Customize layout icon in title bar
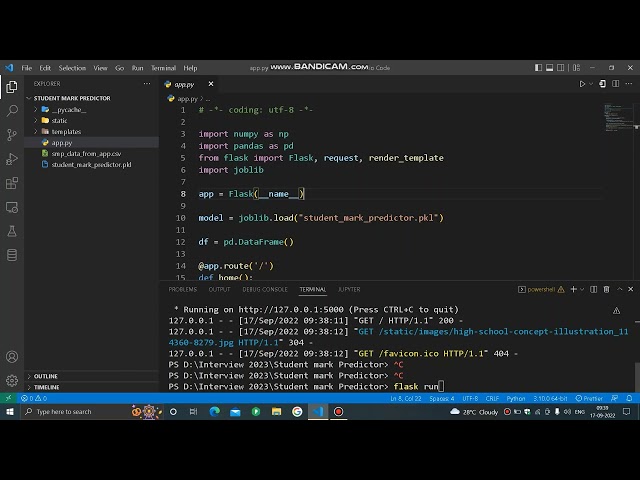 click(x=576, y=68)
